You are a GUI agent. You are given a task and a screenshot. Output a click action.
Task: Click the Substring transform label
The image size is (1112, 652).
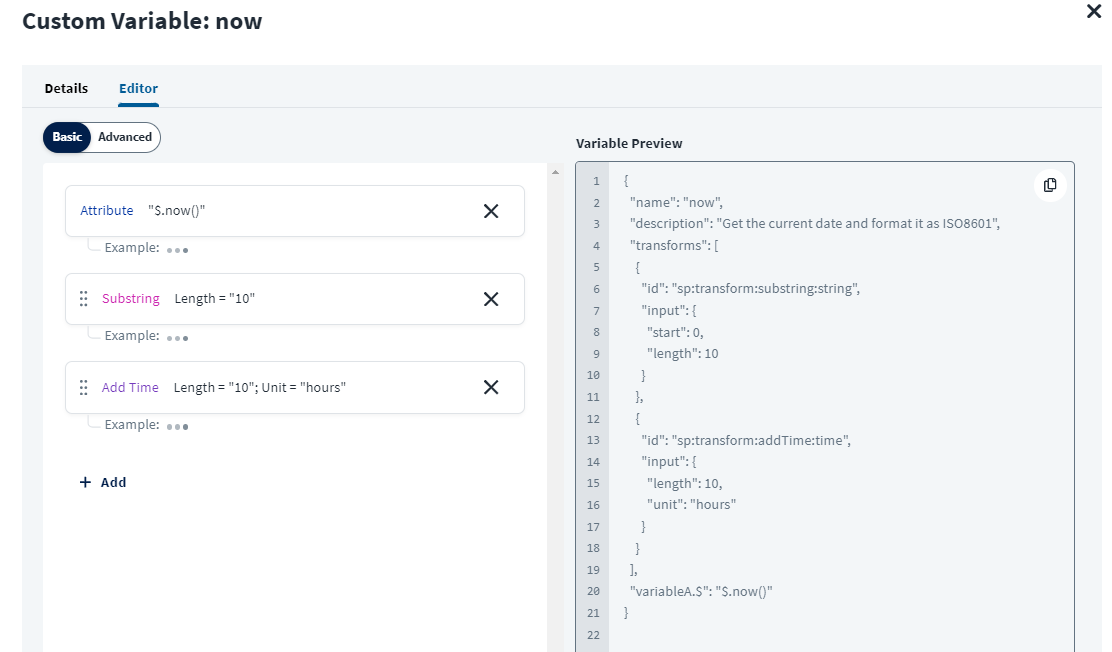point(131,299)
